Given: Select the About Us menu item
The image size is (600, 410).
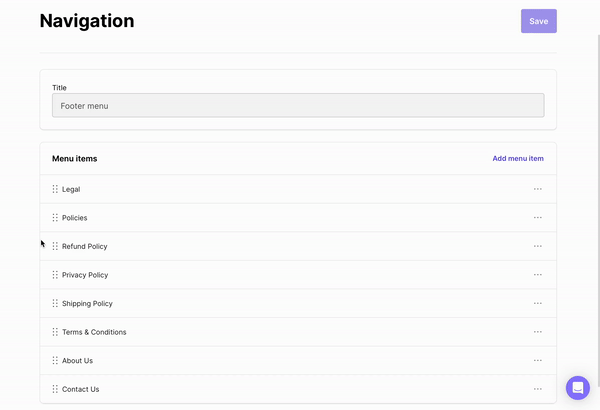Looking at the screenshot, I should 77,361.
